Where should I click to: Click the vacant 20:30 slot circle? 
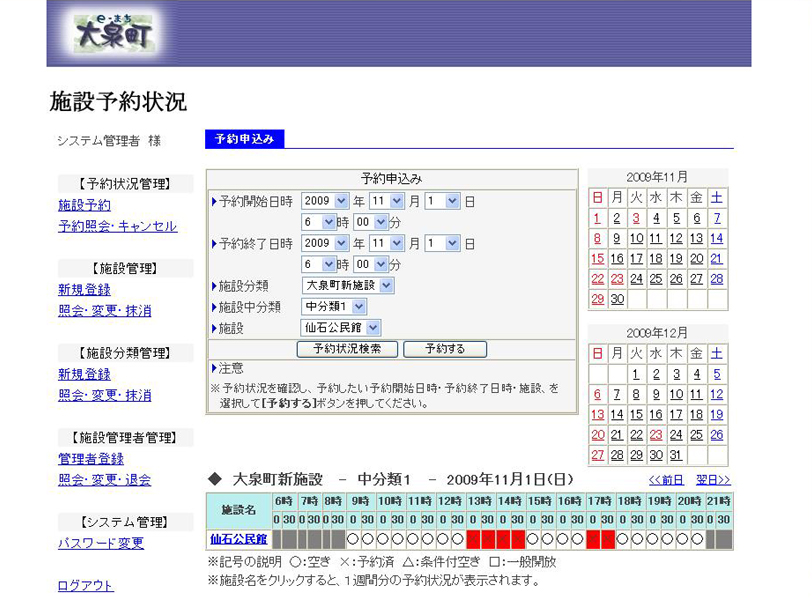click(x=698, y=539)
